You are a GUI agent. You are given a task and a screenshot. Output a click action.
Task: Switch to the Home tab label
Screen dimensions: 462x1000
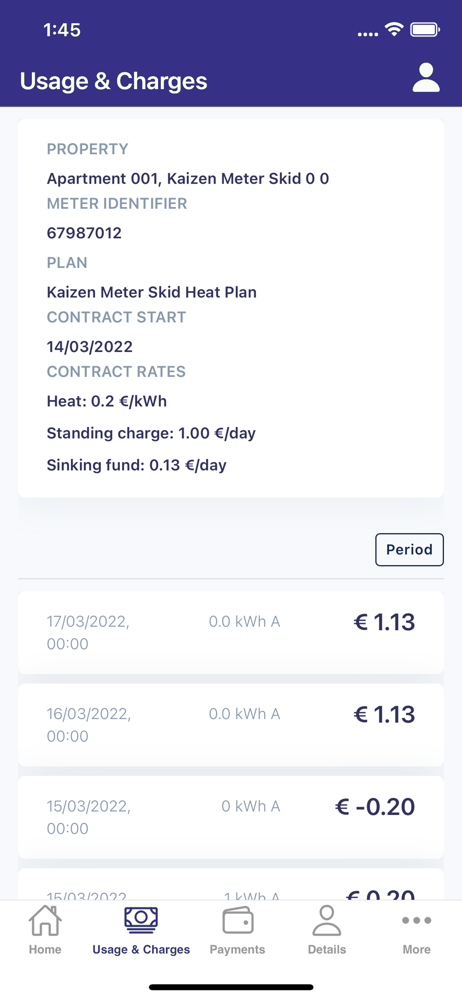click(x=45, y=949)
